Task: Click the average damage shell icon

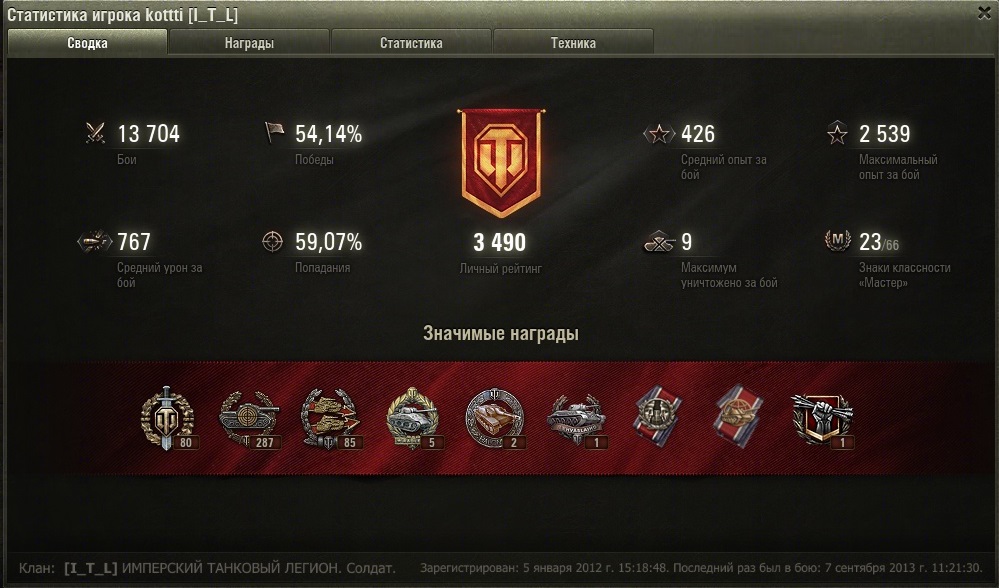Action: tap(94, 241)
